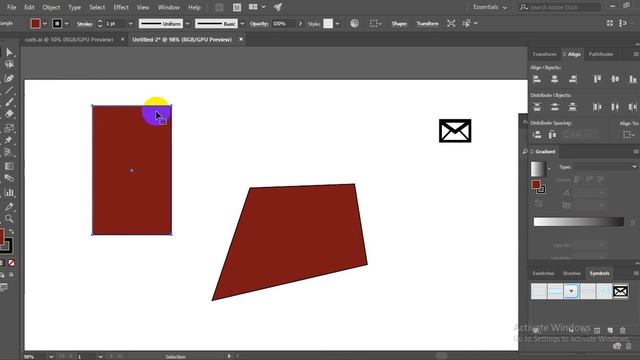Click Horizontal Distribute Left in Distribute Objects

point(597,107)
